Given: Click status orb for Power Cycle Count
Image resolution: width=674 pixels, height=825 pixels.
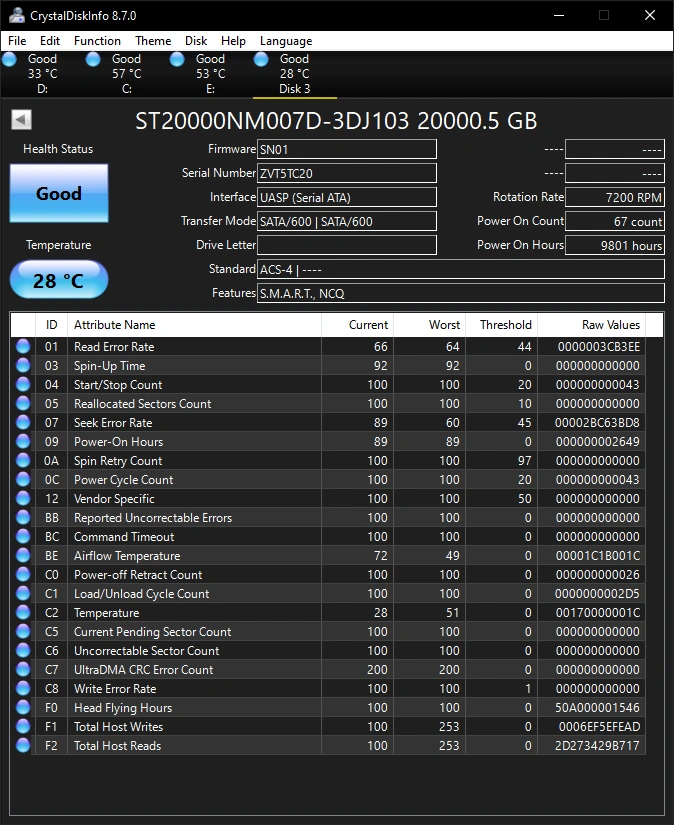Looking at the screenshot, I should (x=23, y=479).
